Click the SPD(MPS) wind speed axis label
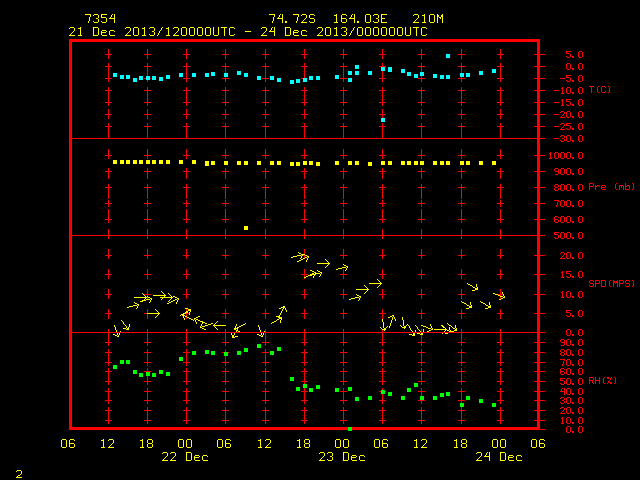The height and width of the screenshot is (480, 640). coord(611,283)
